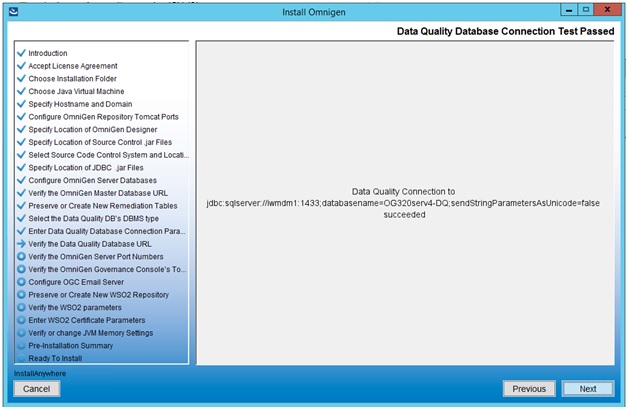
Task: Select Configure OGC Email Server step text
Action: (76, 282)
